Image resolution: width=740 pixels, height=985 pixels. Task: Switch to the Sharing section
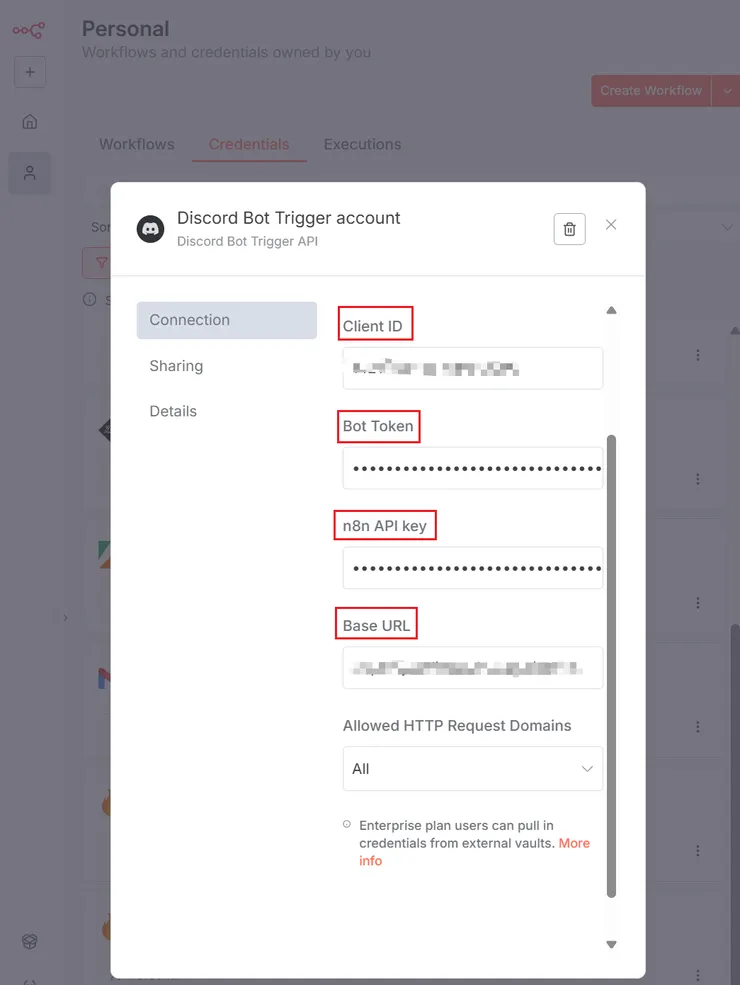point(176,366)
